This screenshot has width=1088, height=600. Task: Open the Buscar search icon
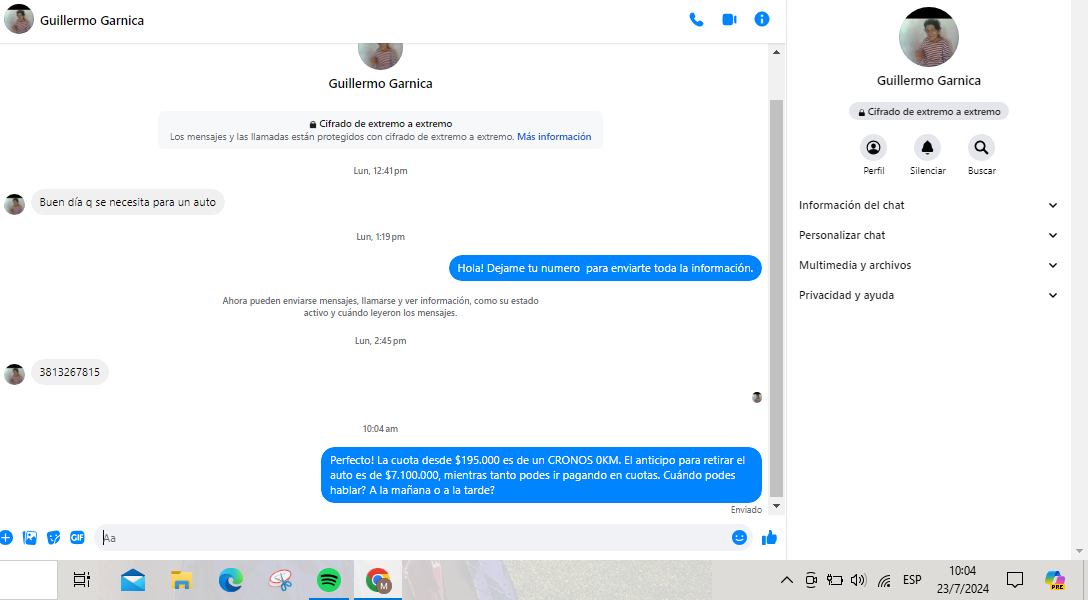point(981,148)
